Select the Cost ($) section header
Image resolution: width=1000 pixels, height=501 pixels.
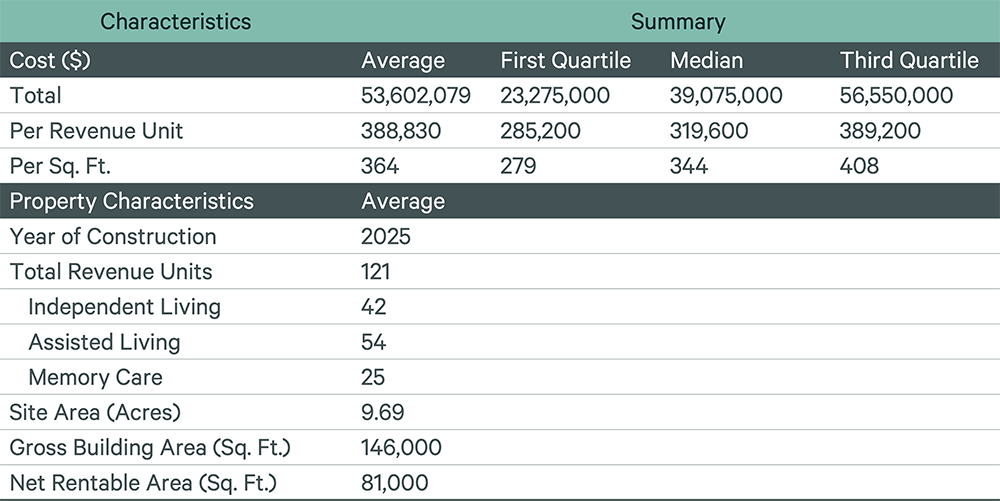tap(50, 61)
